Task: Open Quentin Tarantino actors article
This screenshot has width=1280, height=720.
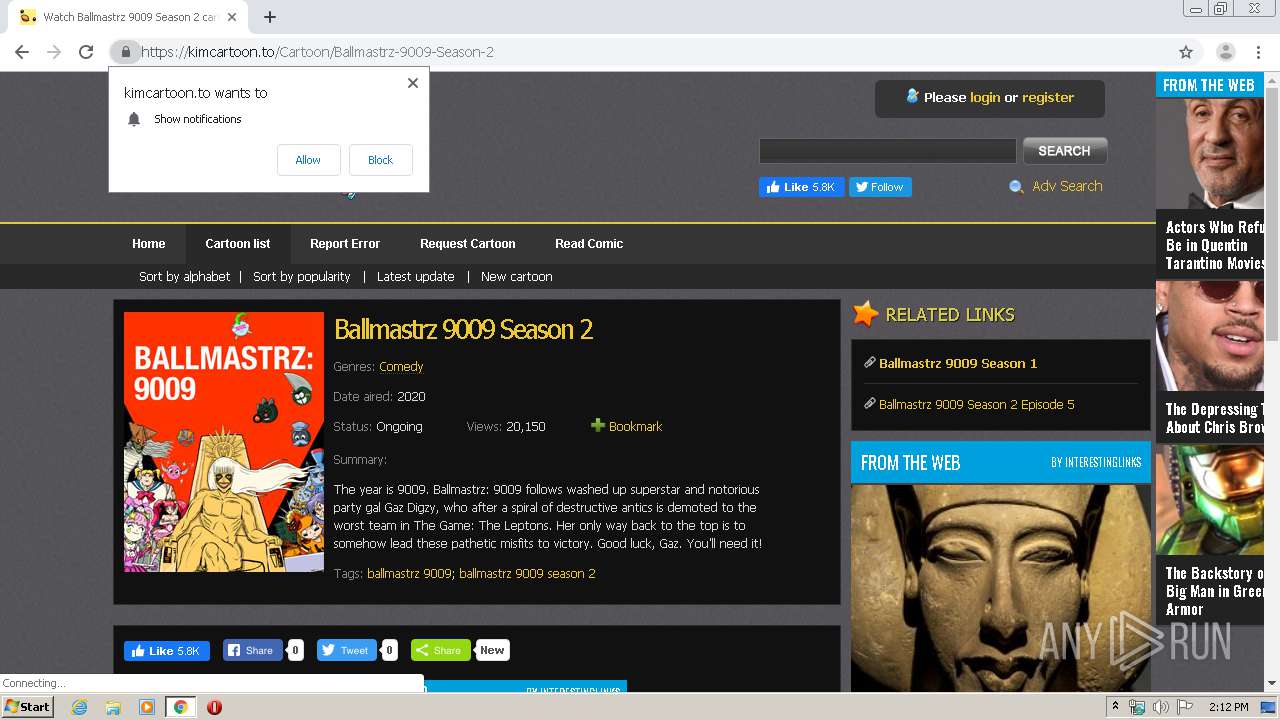Action: point(1215,245)
